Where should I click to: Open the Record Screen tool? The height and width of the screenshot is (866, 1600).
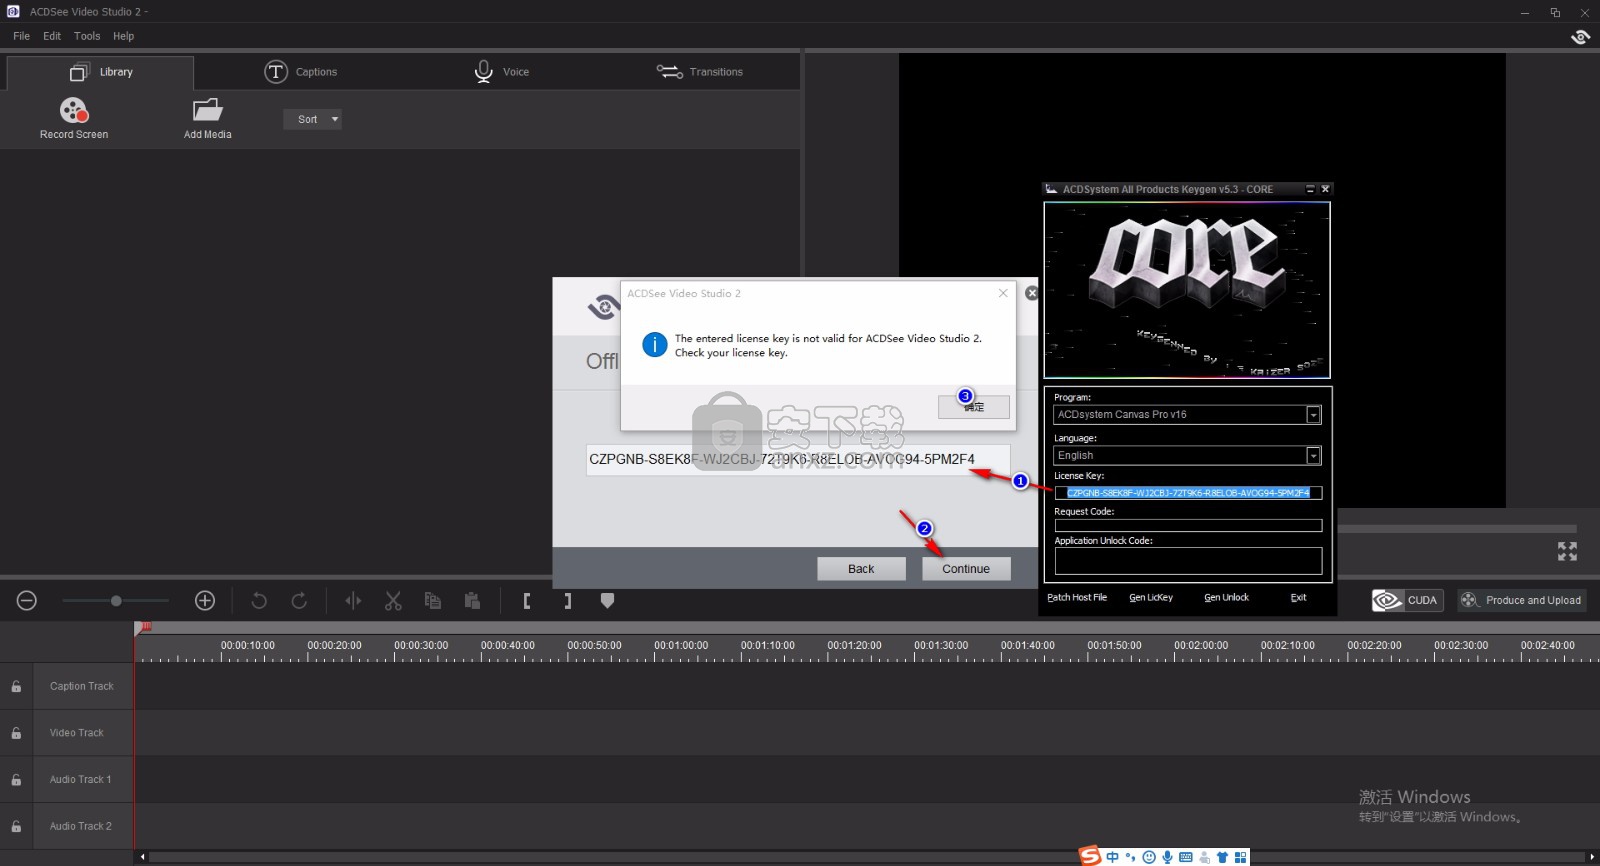click(74, 118)
